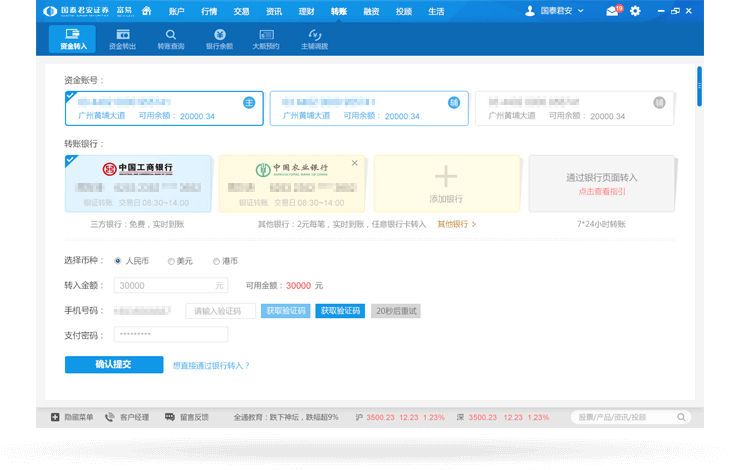Screen dimensions: 740x470
Task: Click 辅 badge on second account card
Action: click(454, 102)
